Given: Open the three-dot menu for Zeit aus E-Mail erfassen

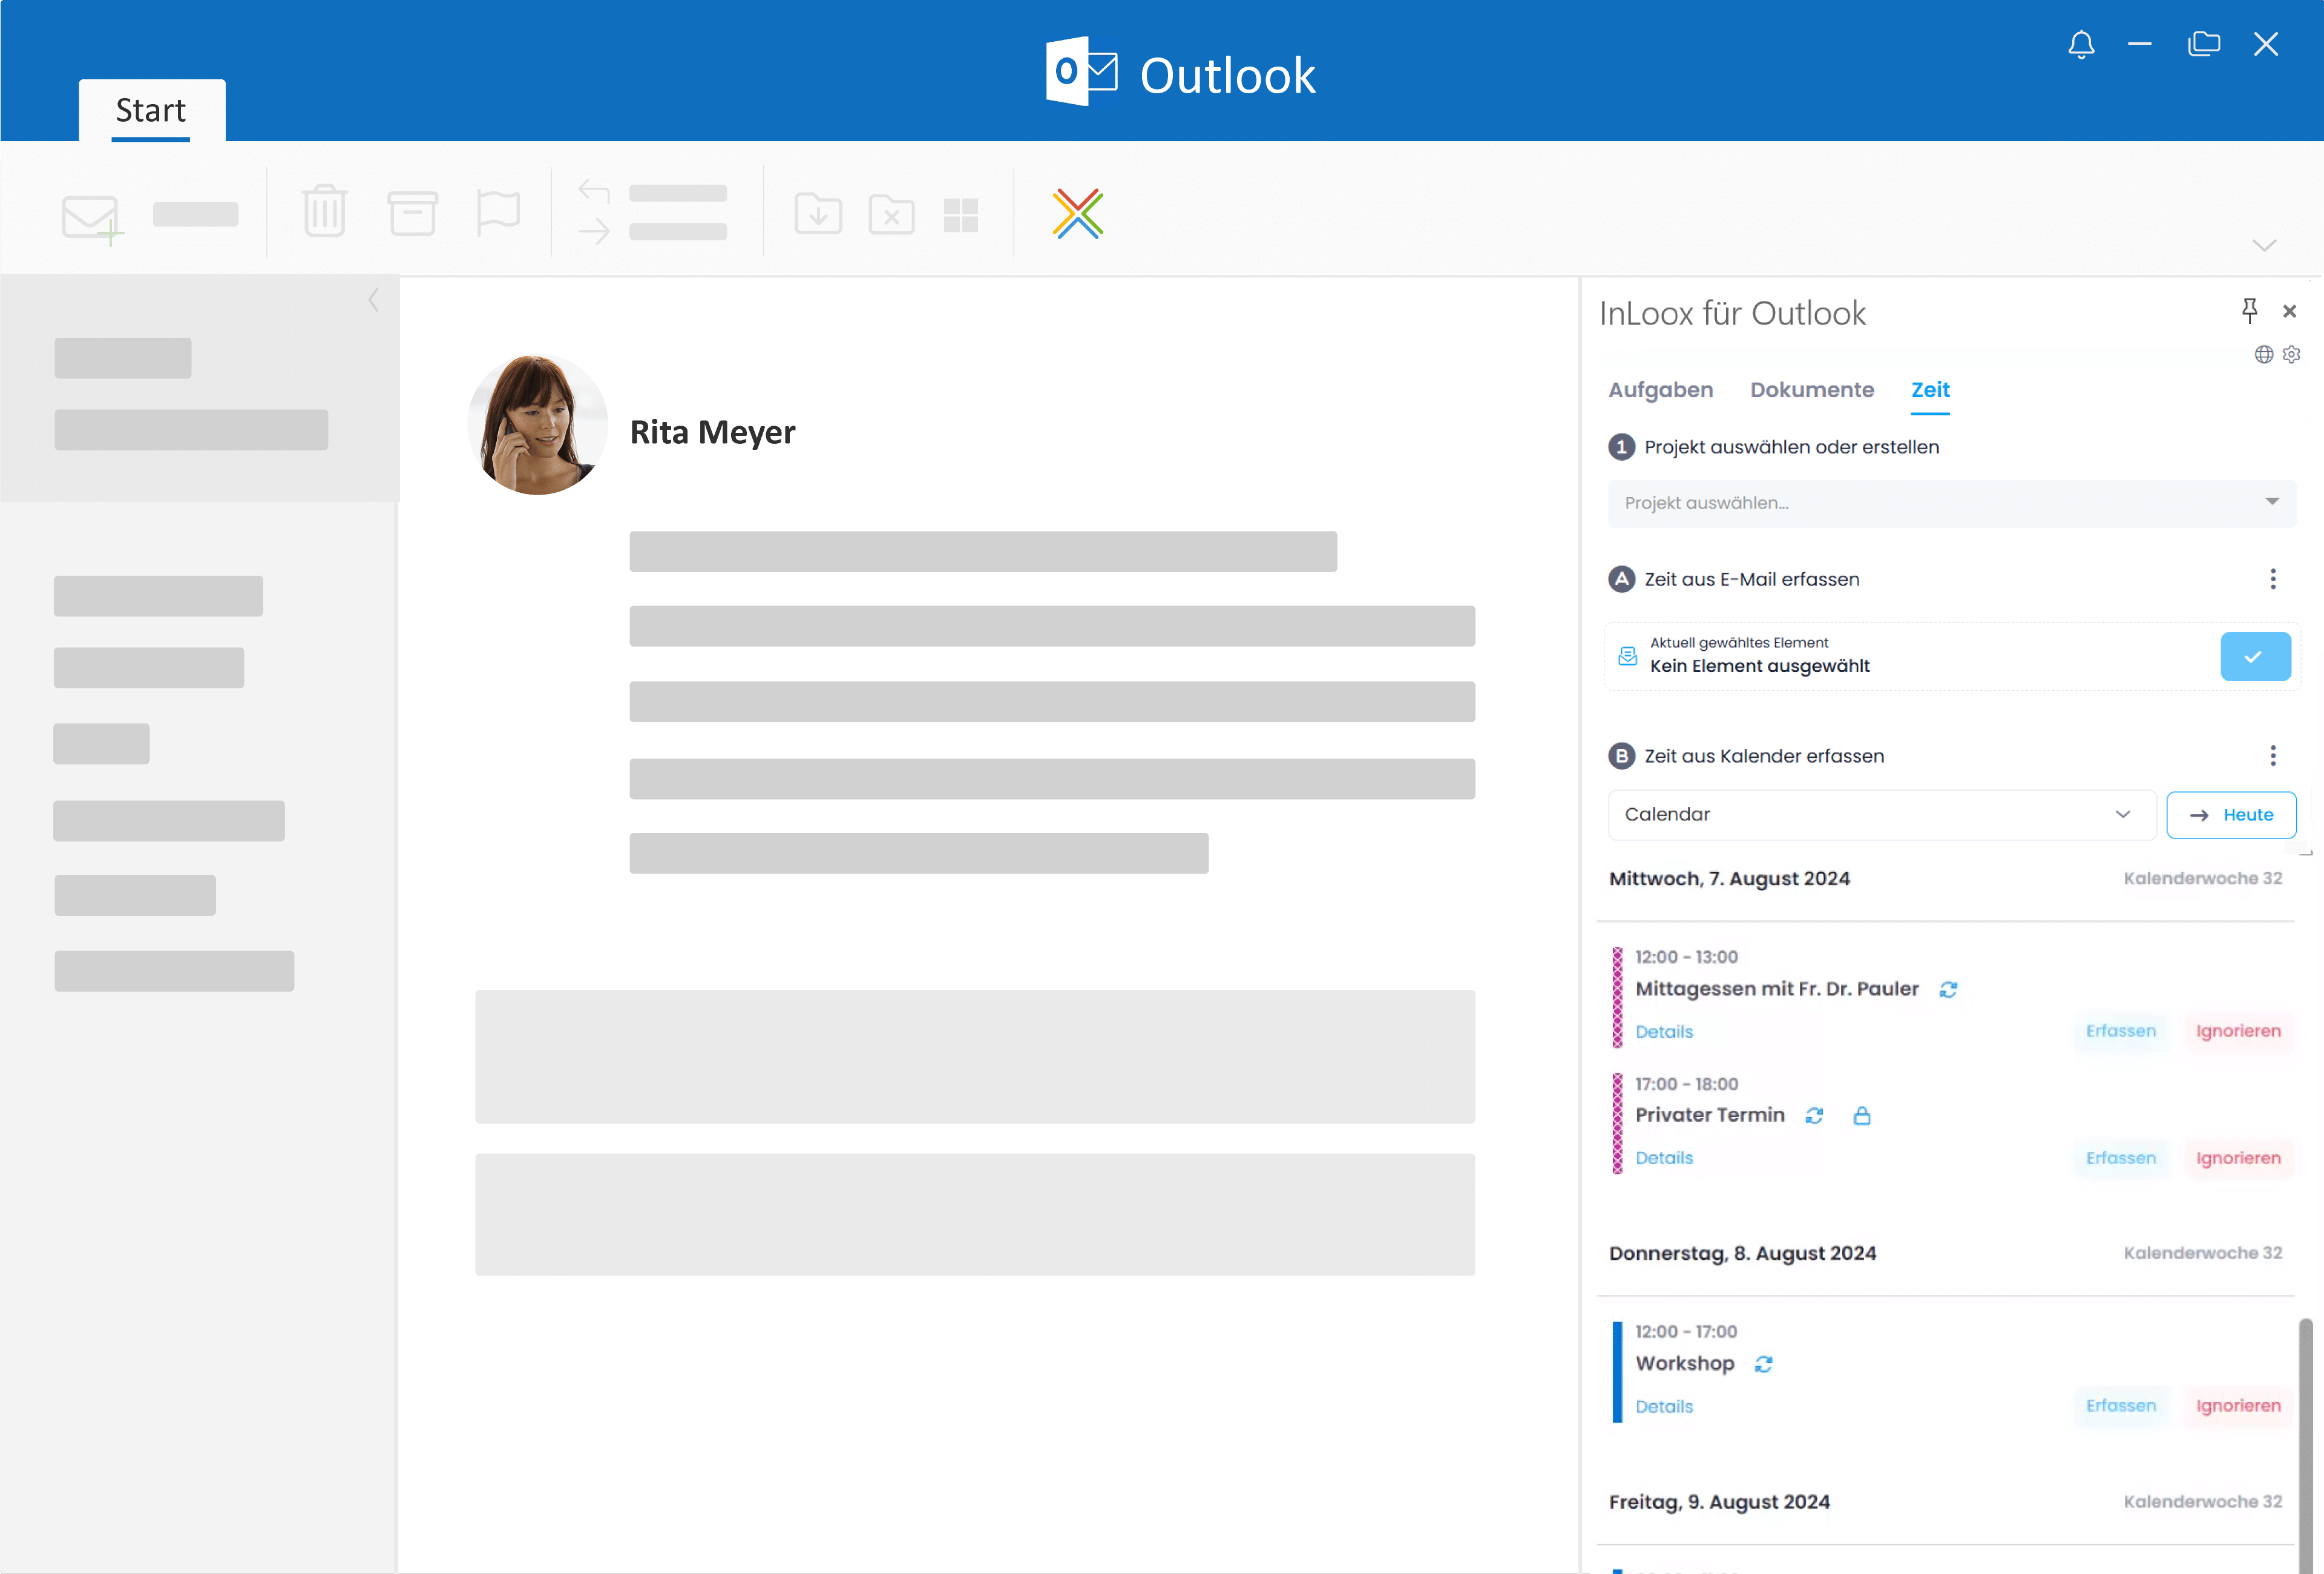Looking at the screenshot, I should pos(2273,579).
